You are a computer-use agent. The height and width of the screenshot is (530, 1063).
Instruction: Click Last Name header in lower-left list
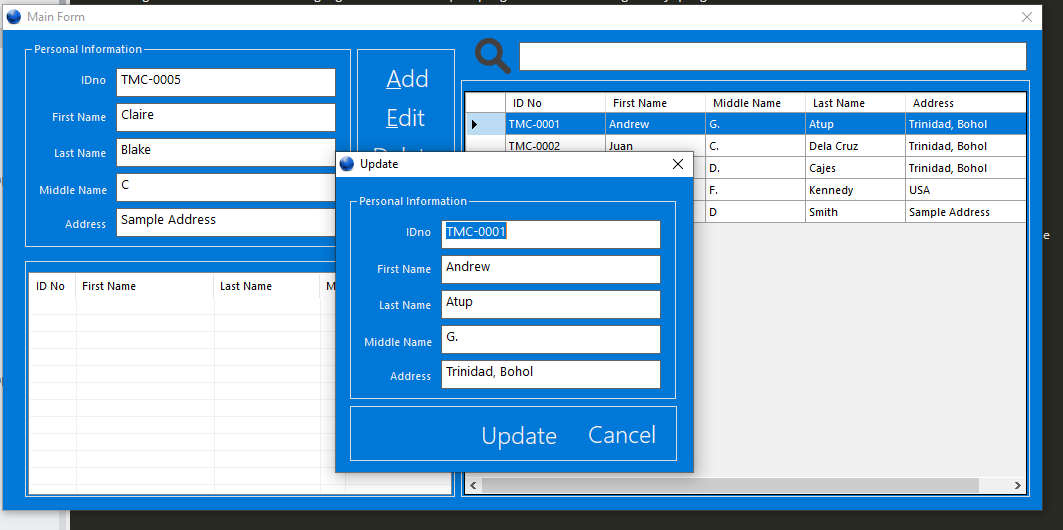(267, 286)
